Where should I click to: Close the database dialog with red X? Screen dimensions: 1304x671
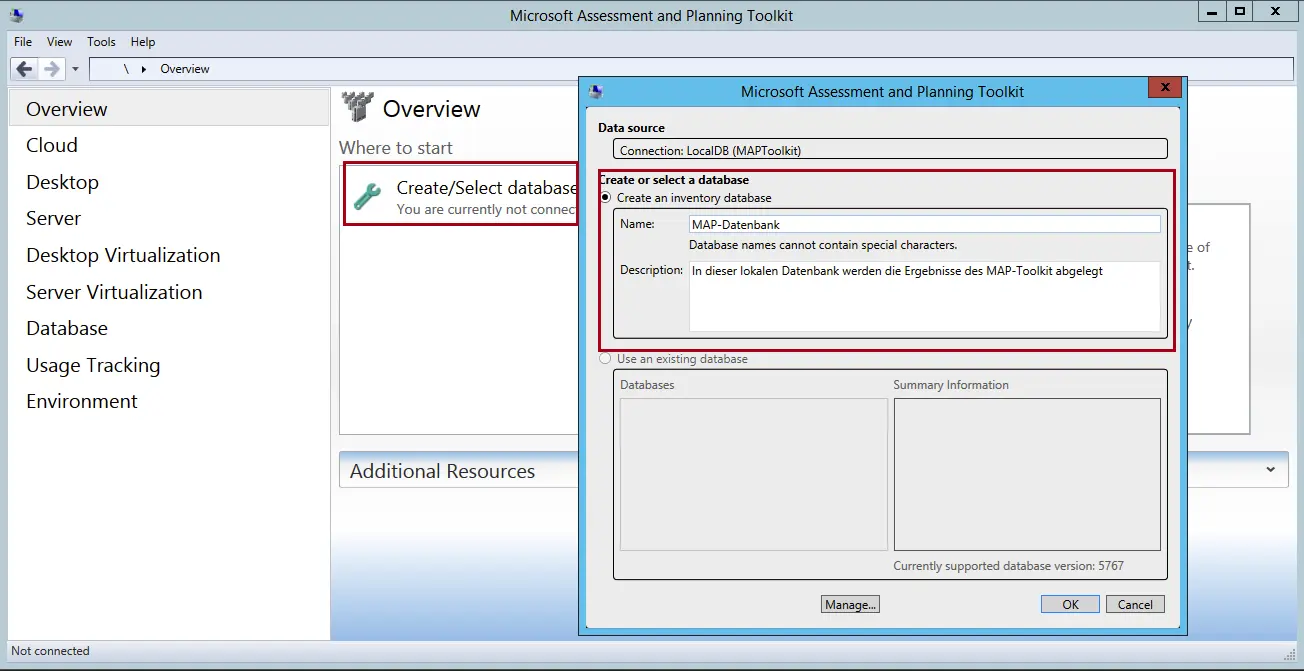pos(1164,88)
